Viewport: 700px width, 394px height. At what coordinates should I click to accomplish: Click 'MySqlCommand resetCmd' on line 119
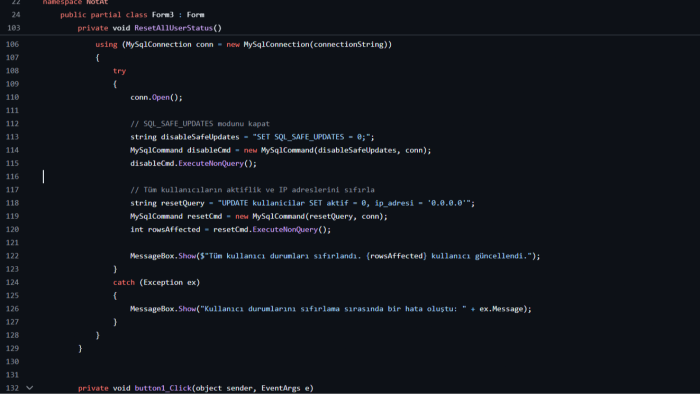click(x=176, y=216)
